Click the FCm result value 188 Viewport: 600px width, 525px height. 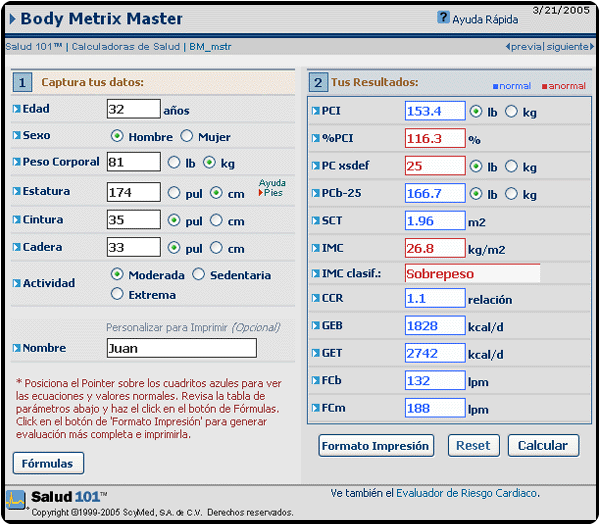tap(435, 408)
